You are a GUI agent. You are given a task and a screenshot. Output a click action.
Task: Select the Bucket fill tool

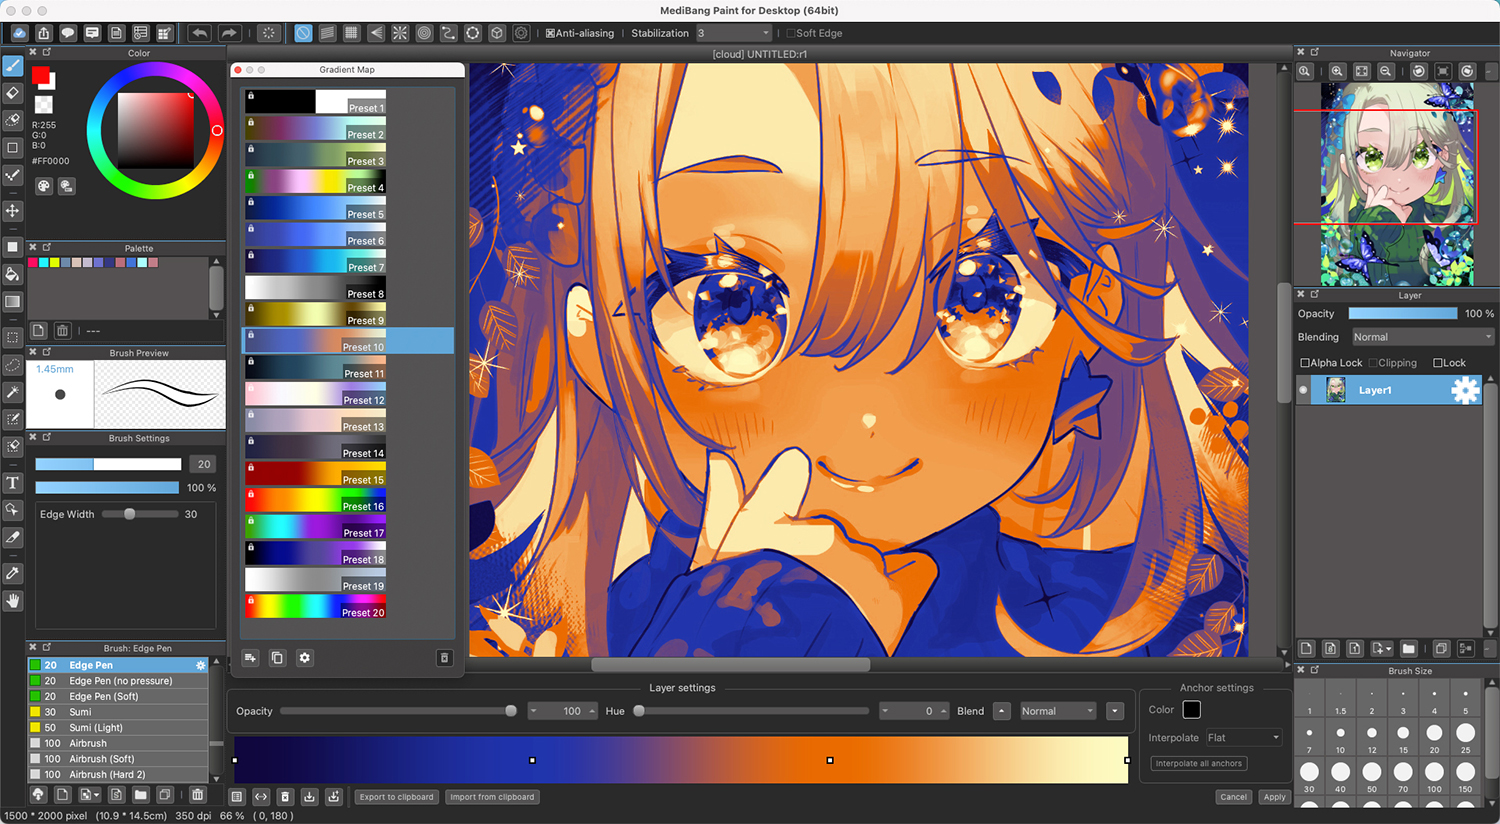tap(13, 274)
